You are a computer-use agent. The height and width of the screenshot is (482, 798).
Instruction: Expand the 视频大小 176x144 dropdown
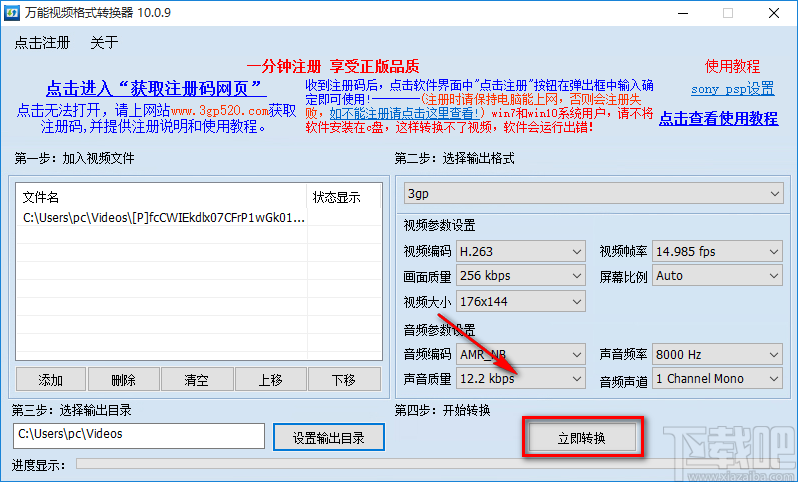tap(521, 301)
